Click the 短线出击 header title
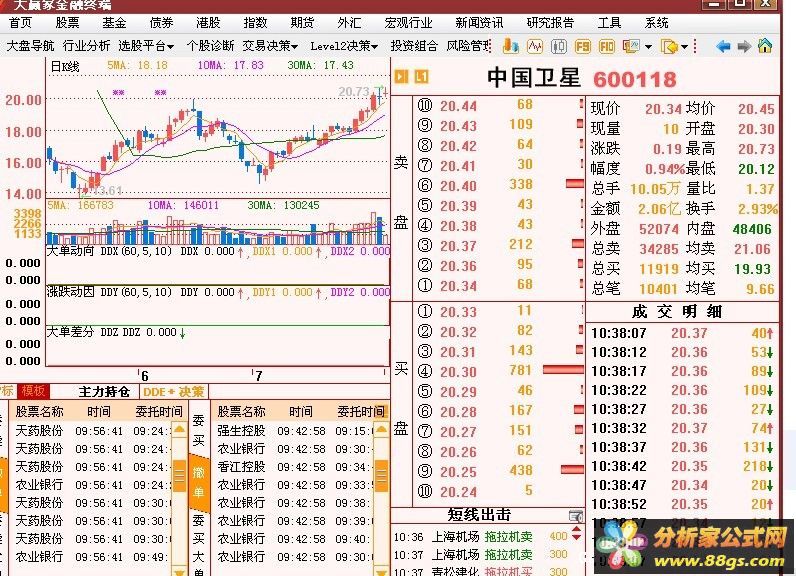The width and height of the screenshot is (796, 576). 479,515
